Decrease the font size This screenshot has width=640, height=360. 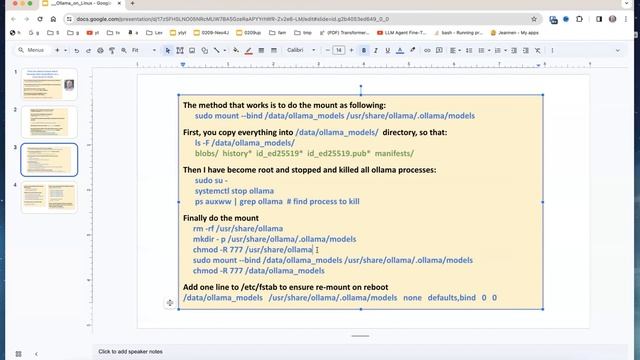(327, 50)
